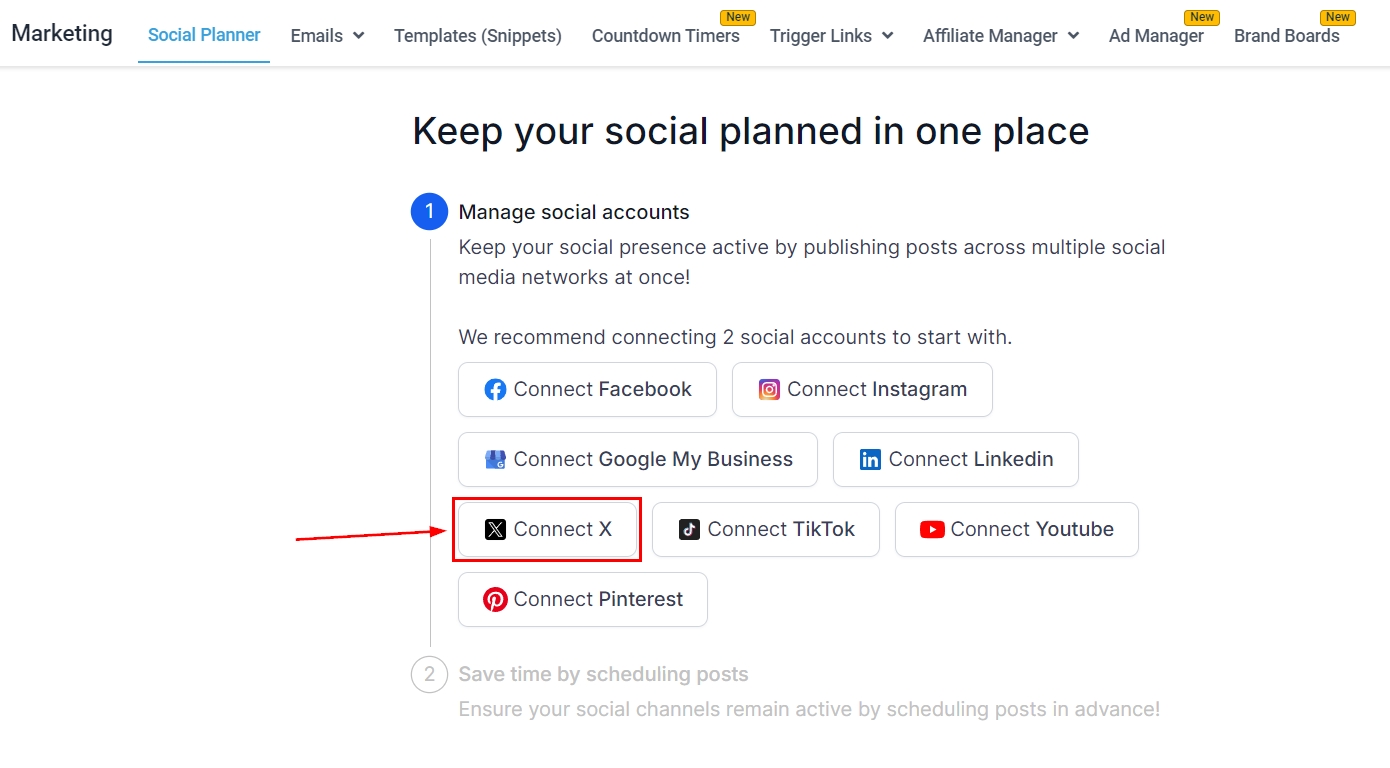Image resolution: width=1390 pixels, height=768 pixels.
Task: Click the Pinterest logo icon
Action: [495, 600]
